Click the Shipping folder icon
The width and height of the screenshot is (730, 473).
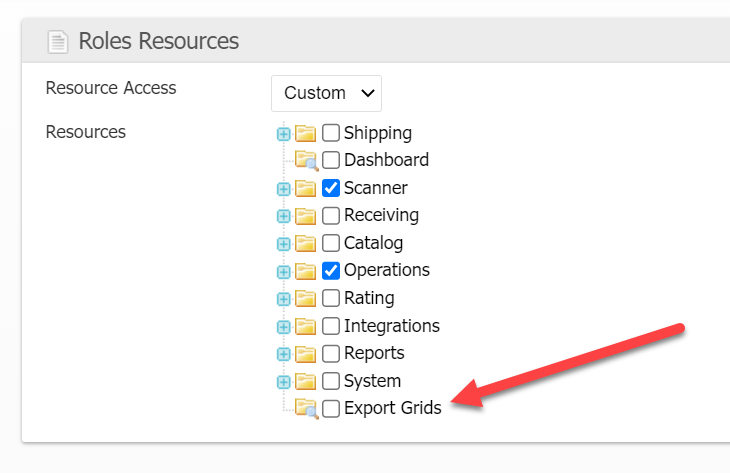[306, 133]
